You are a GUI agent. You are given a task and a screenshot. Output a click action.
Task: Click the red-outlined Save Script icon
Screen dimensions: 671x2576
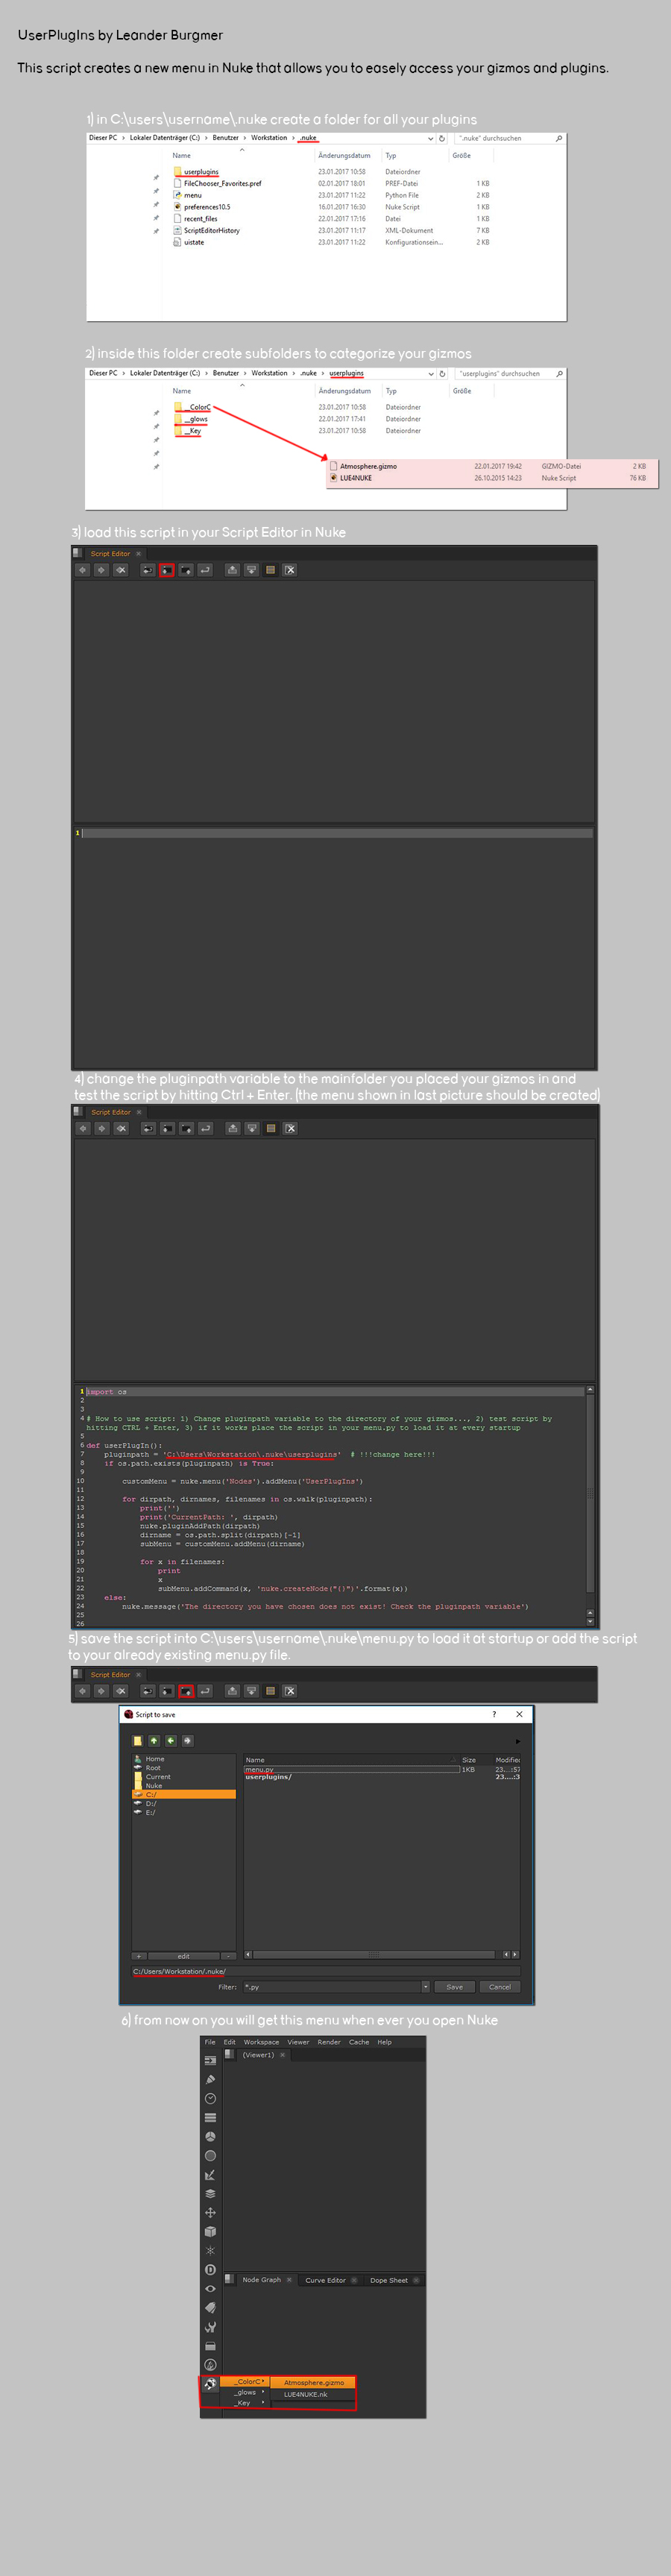pyautogui.click(x=186, y=1691)
